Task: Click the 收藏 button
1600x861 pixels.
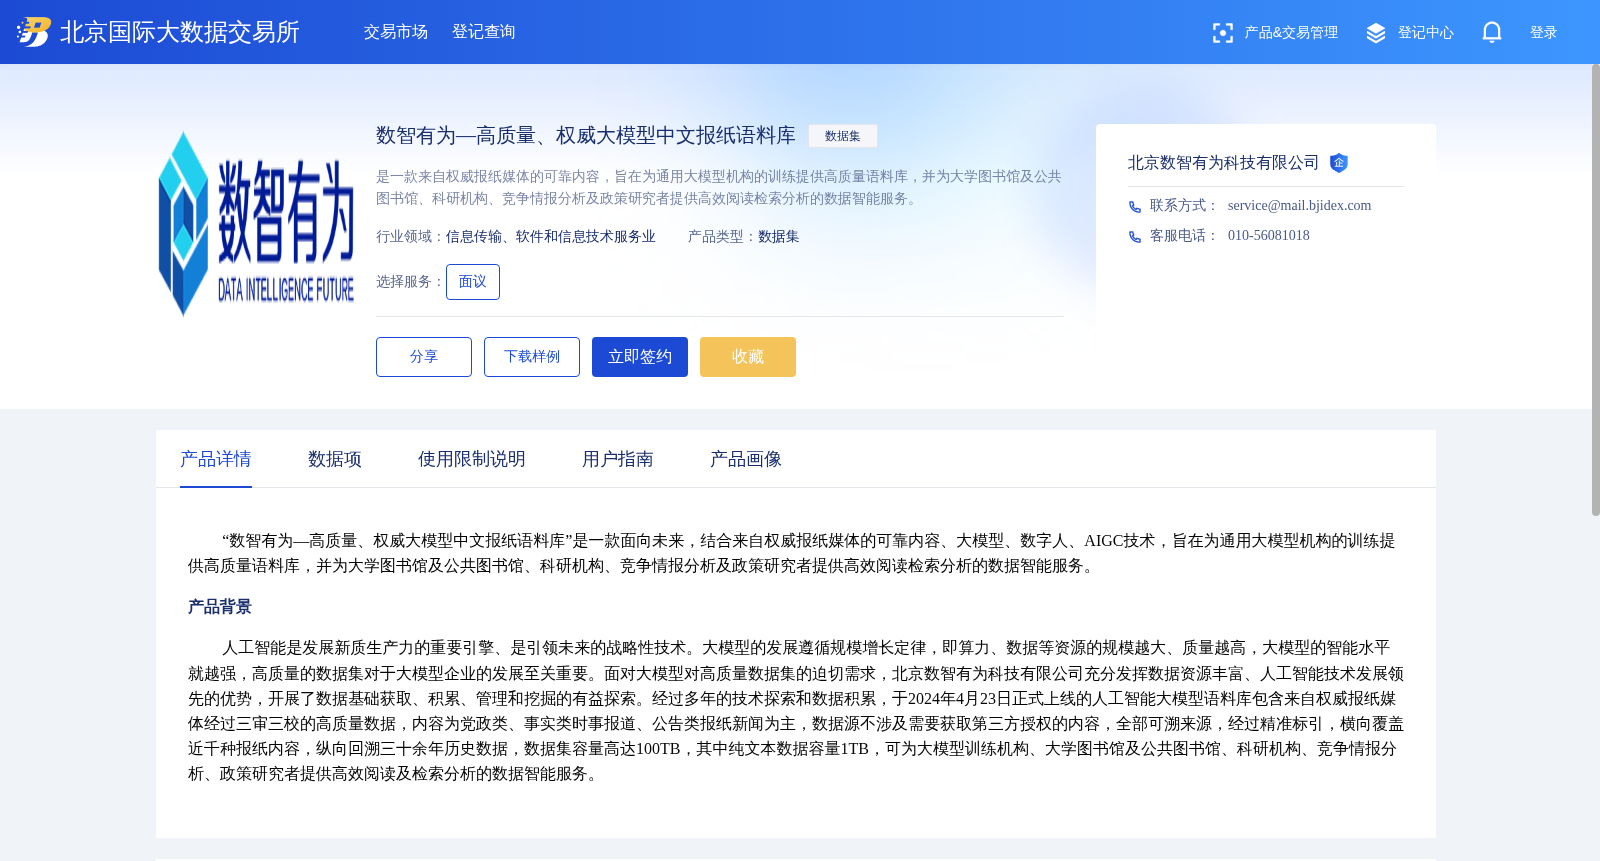Action: click(x=748, y=357)
